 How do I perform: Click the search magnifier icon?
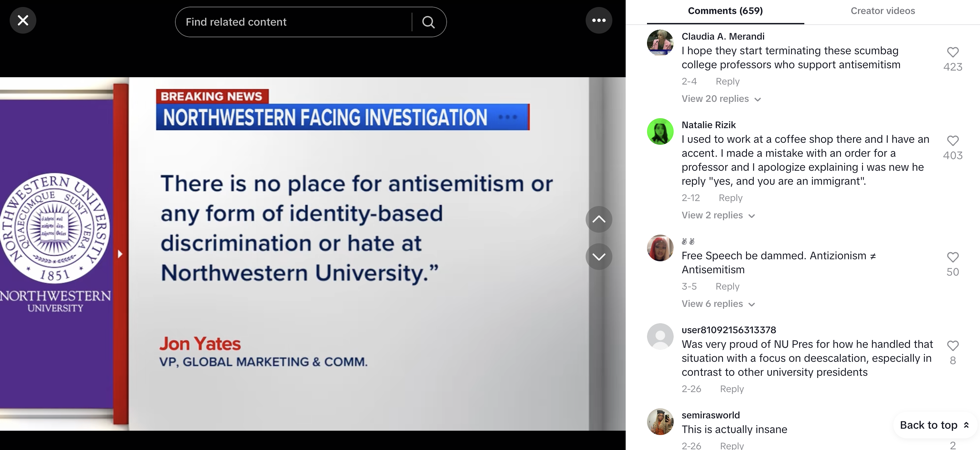(x=428, y=22)
